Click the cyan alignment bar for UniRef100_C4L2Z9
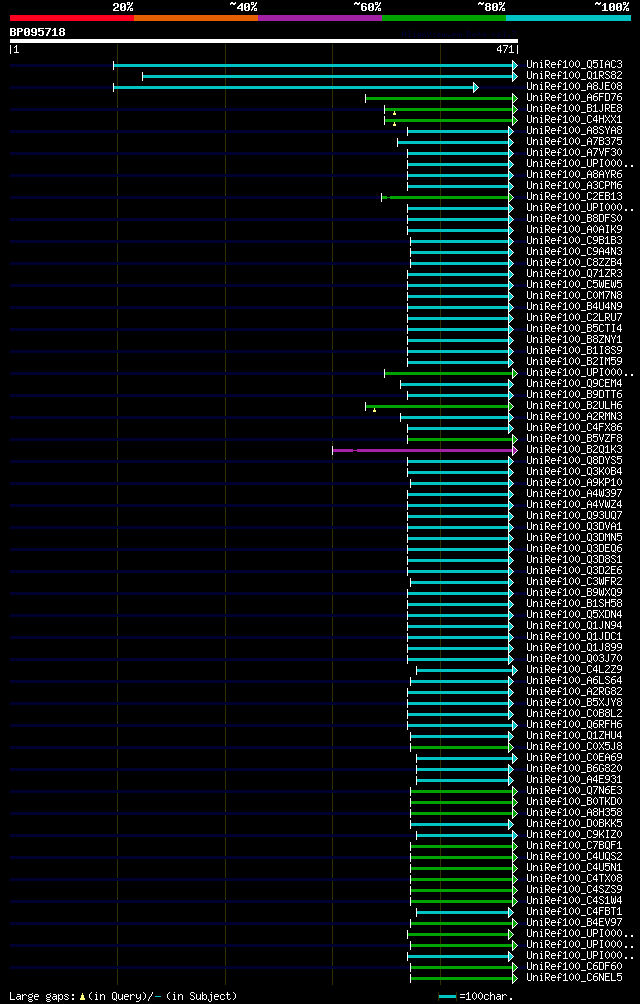640x1004 pixels. (x=467, y=670)
